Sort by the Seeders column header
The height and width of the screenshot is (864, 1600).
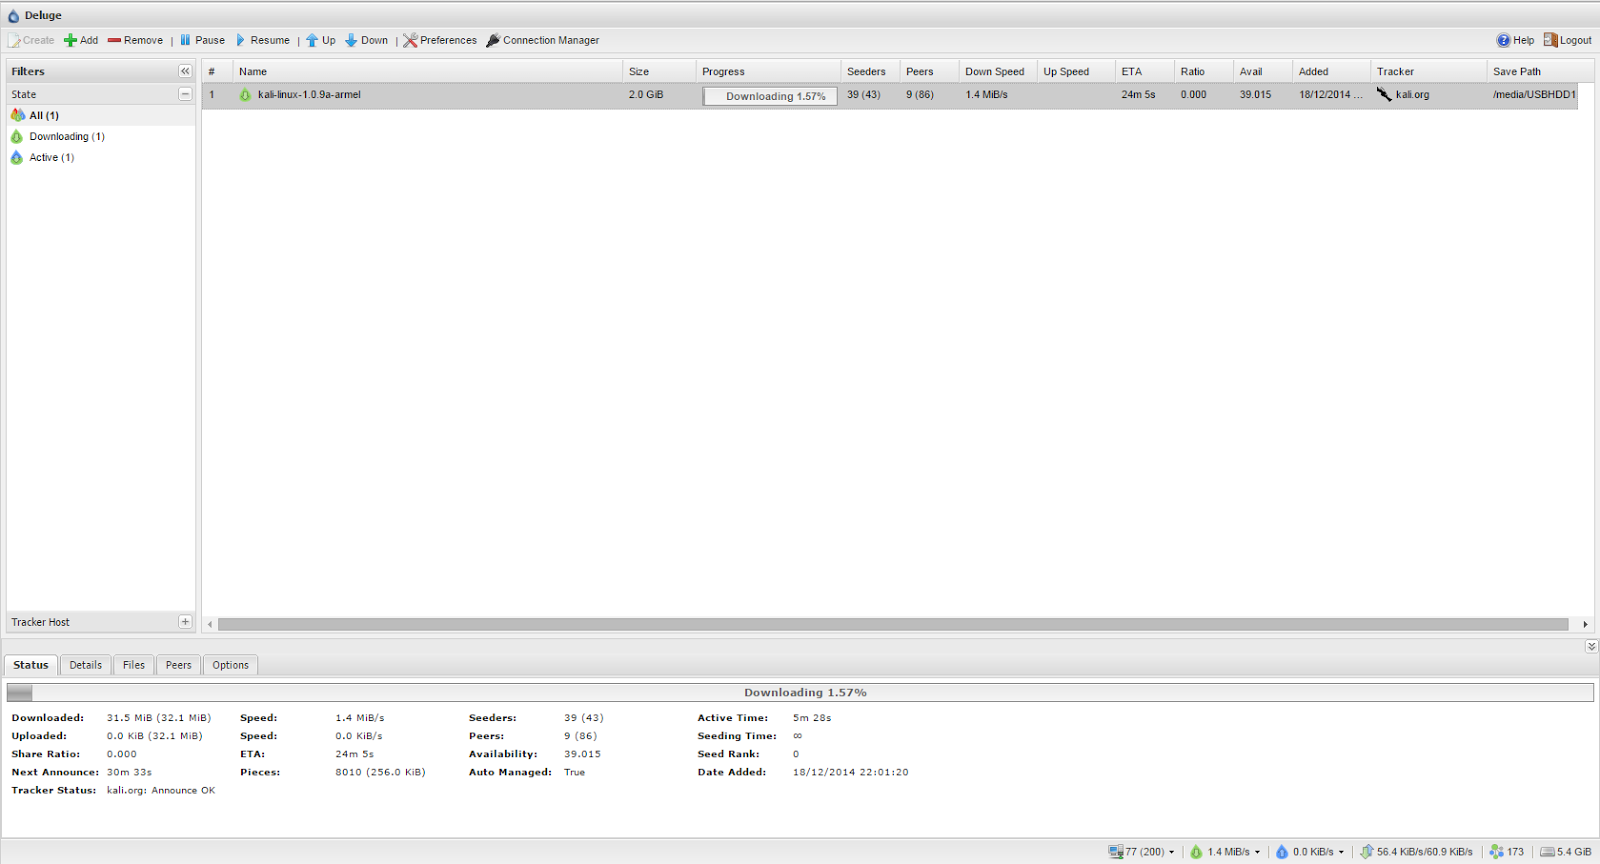(870, 71)
